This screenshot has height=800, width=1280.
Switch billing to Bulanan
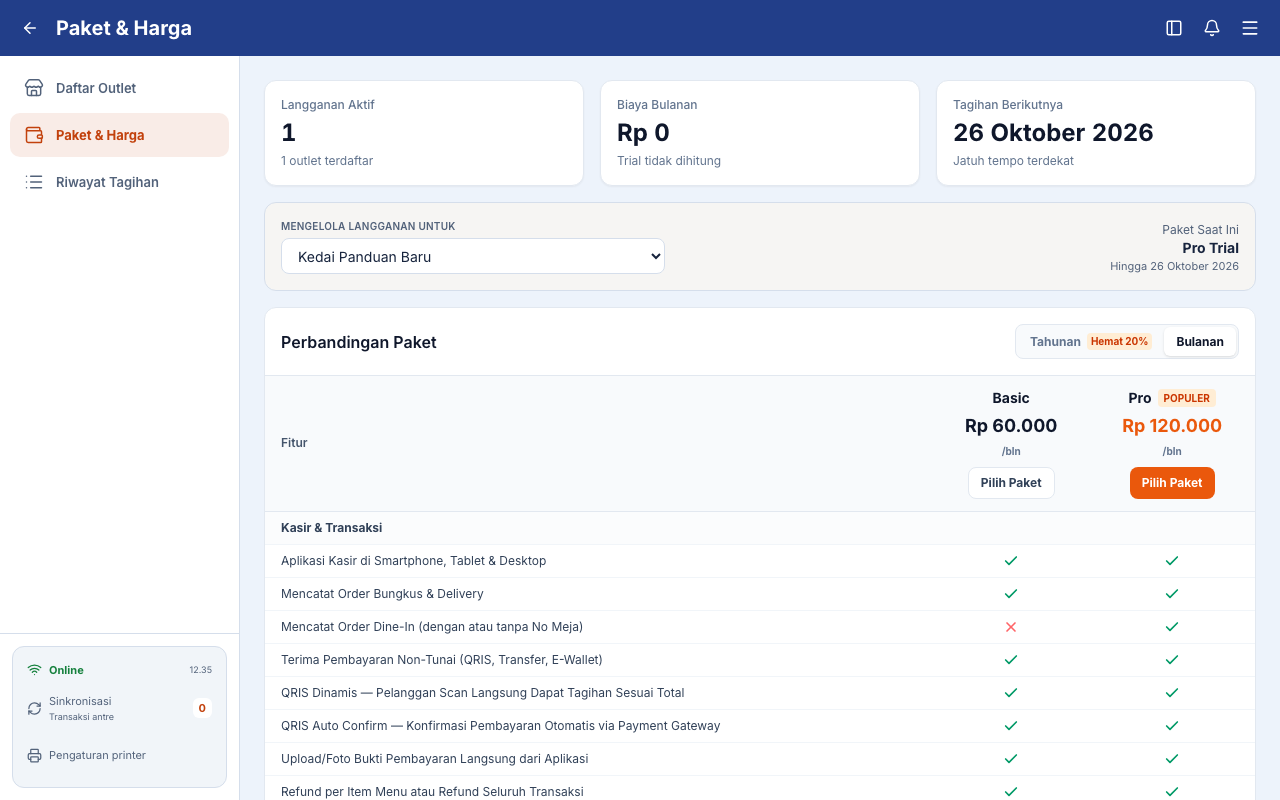tap(1200, 342)
